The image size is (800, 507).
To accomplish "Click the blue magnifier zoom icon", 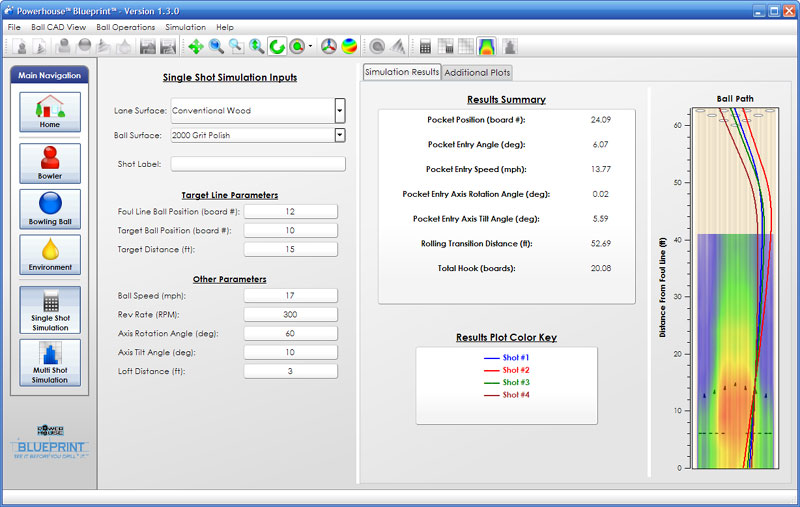I will (x=216, y=47).
